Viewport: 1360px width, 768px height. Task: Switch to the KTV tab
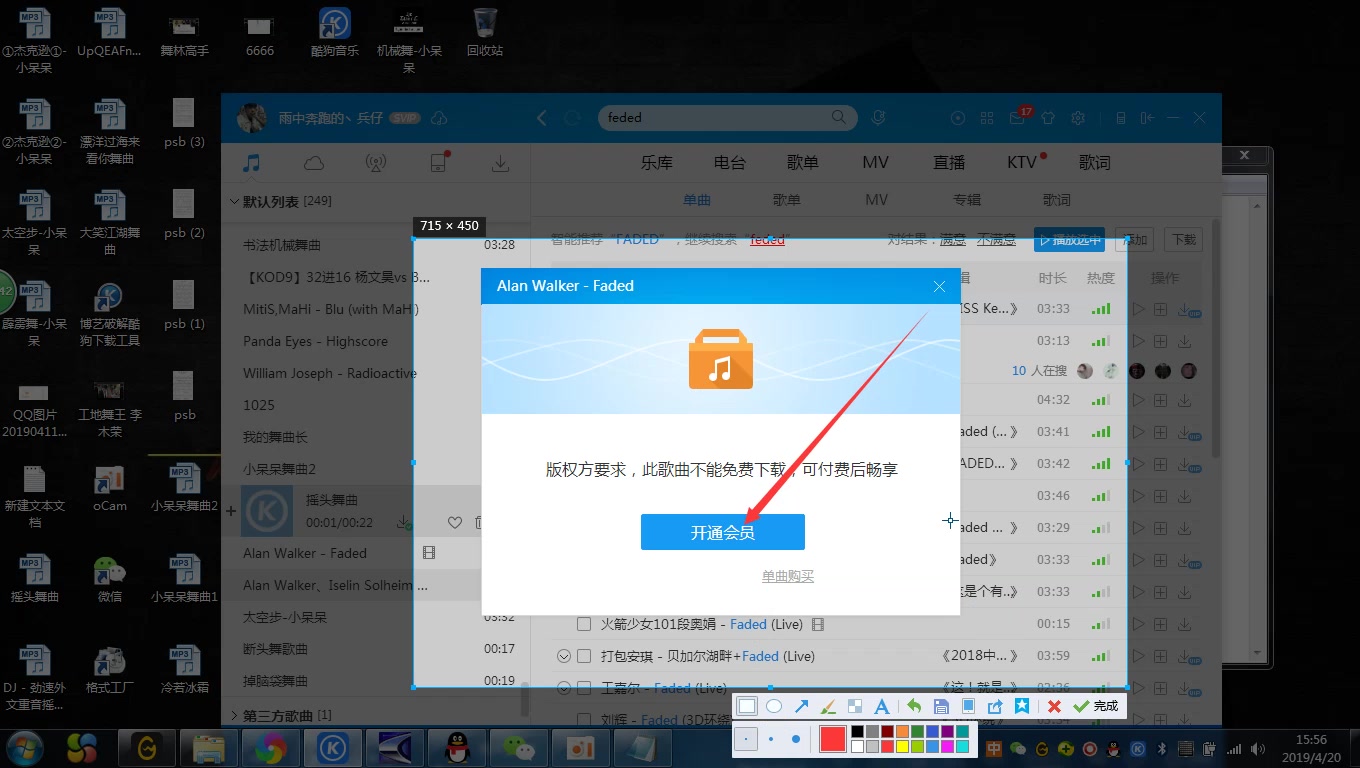[x=1022, y=162]
